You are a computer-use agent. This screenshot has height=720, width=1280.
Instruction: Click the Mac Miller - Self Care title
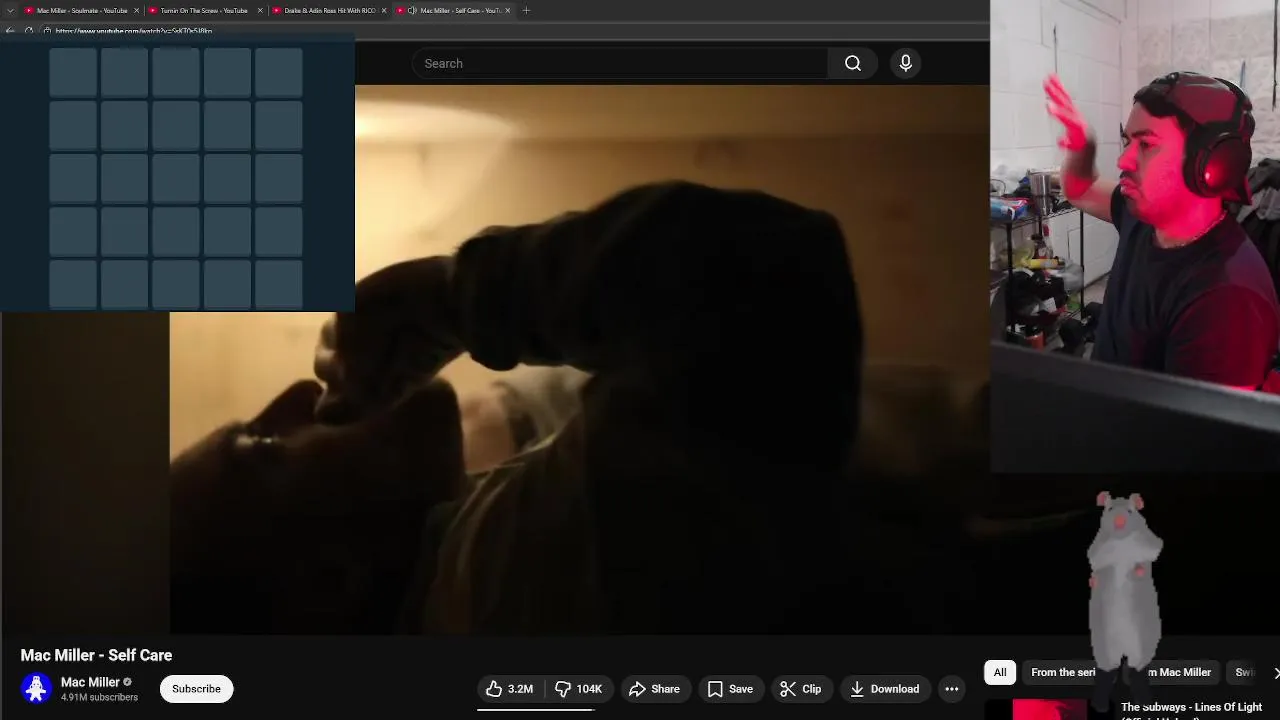click(96, 655)
